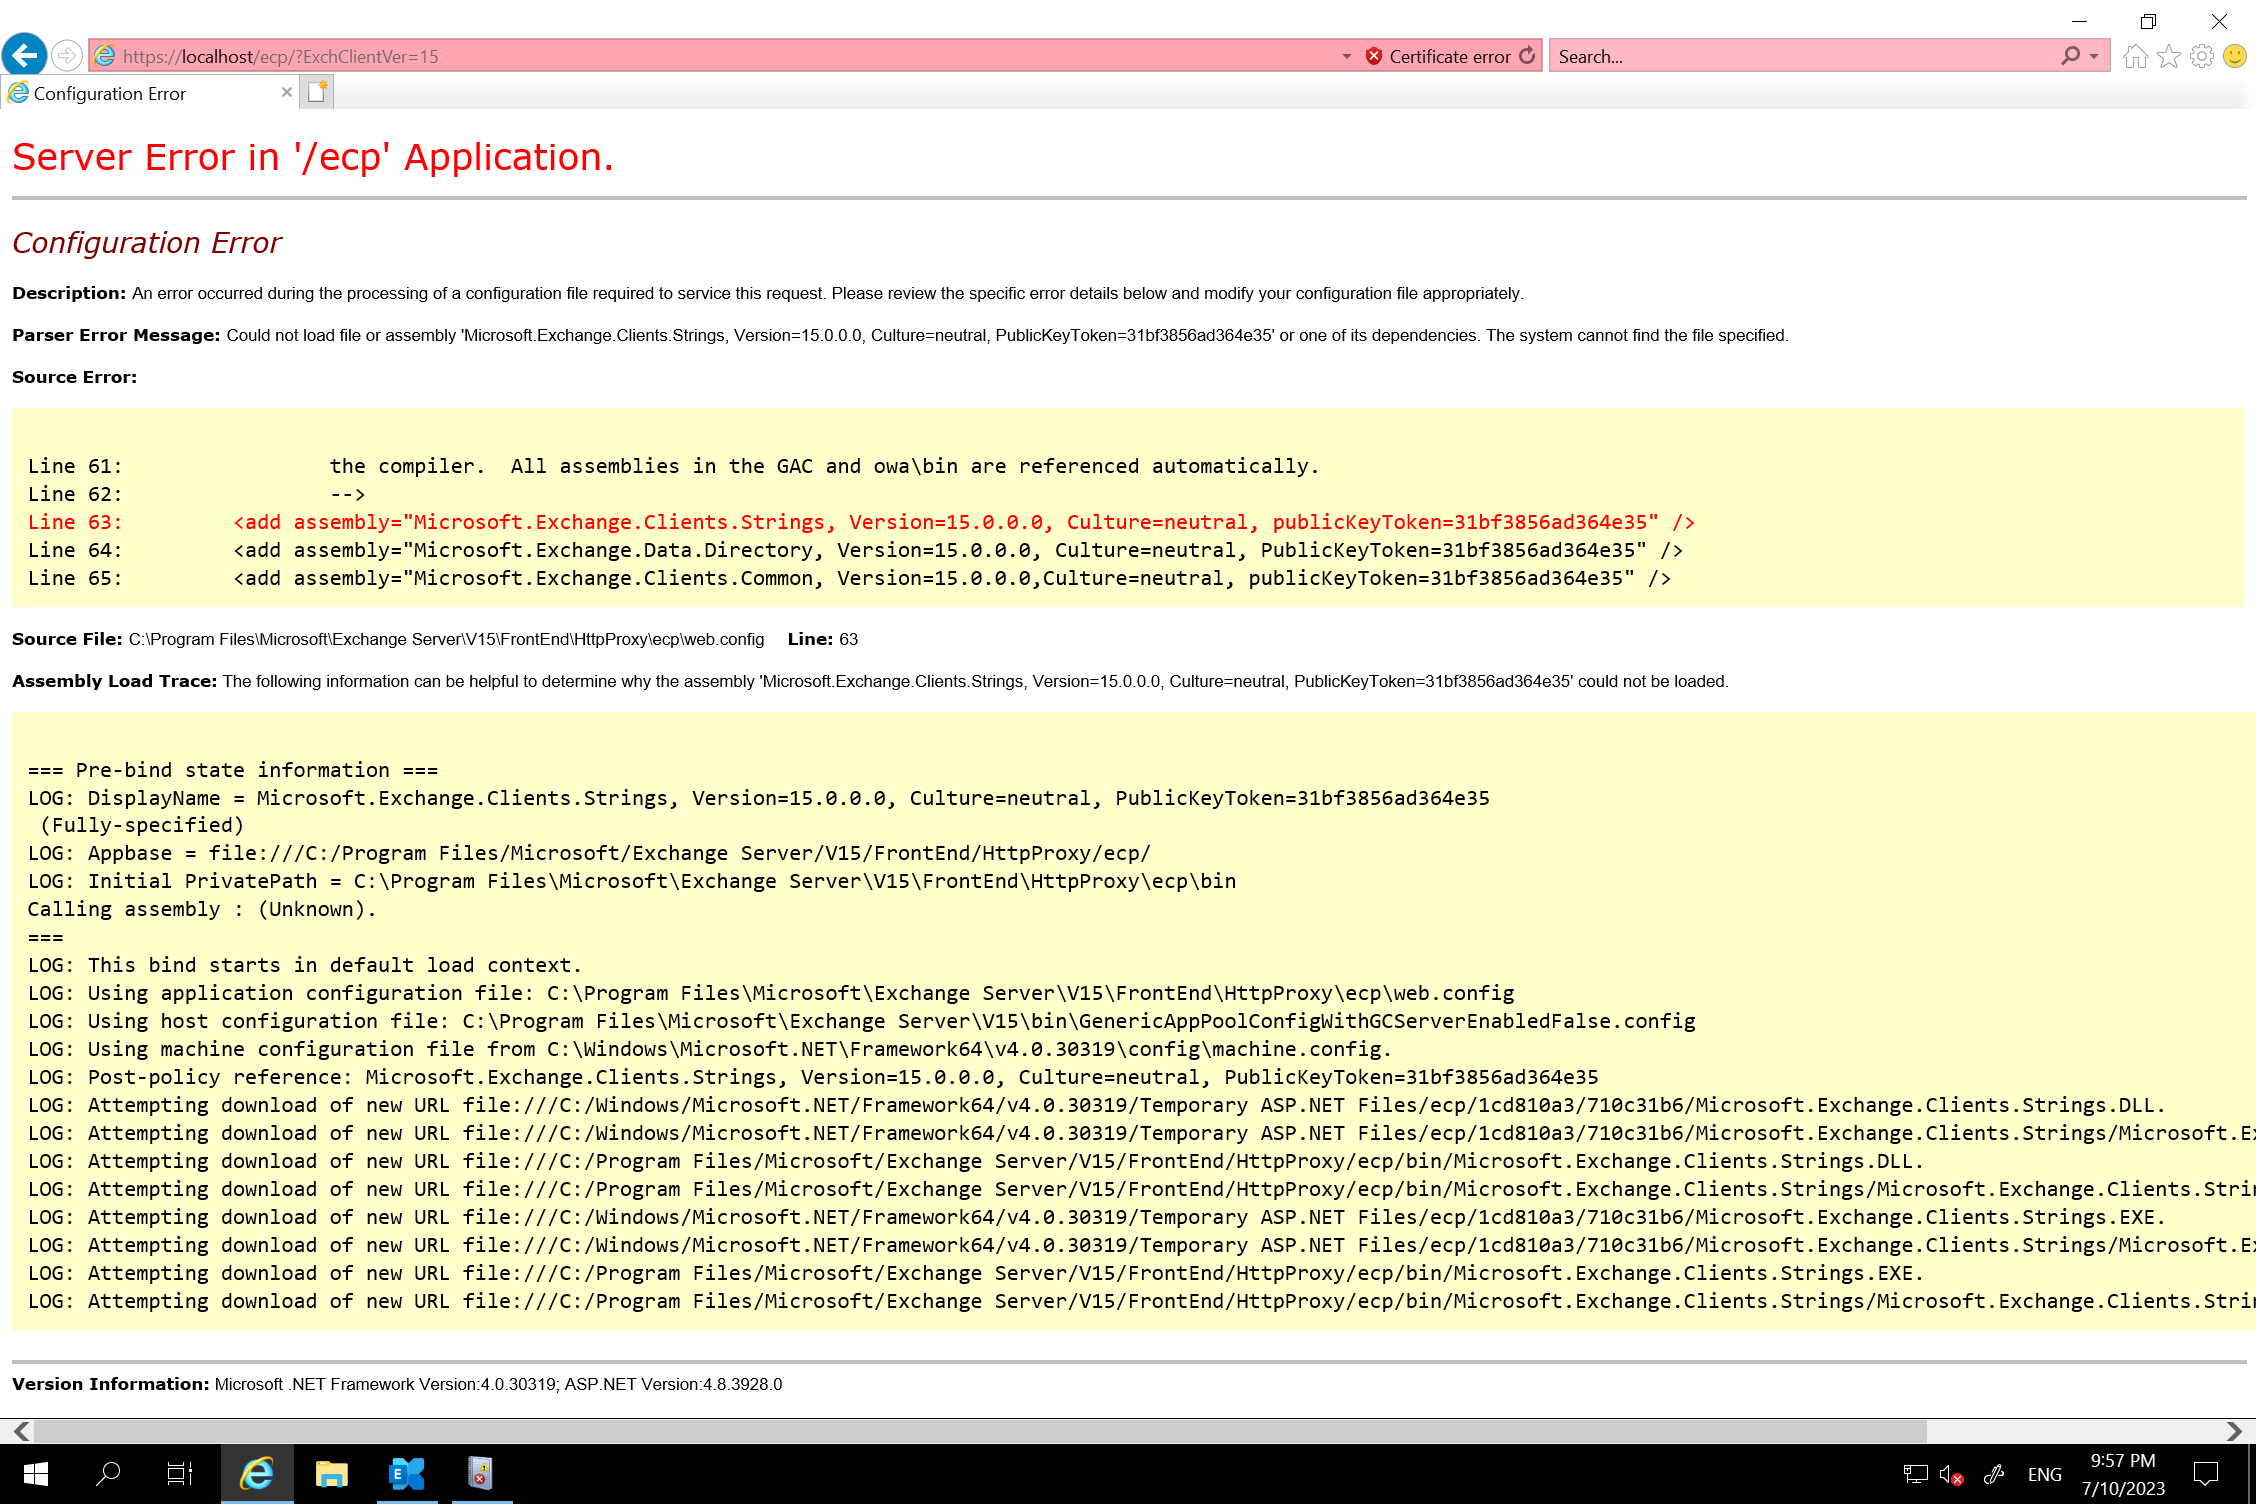Open a new browser tab
The width and height of the screenshot is (2256, 1504).
[x=317, y=91]
